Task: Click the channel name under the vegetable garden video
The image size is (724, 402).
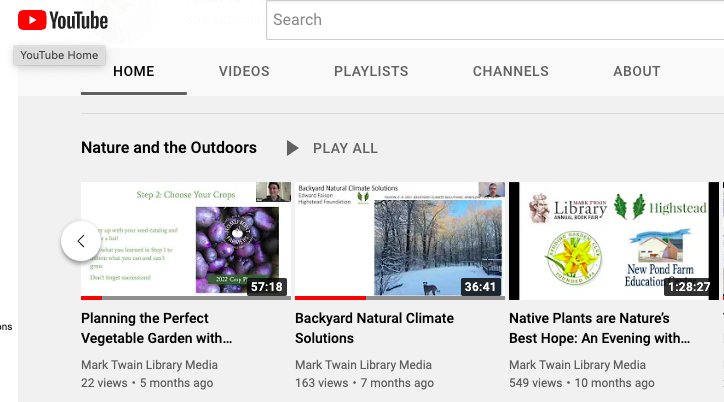Action: [x=149, y=365]
